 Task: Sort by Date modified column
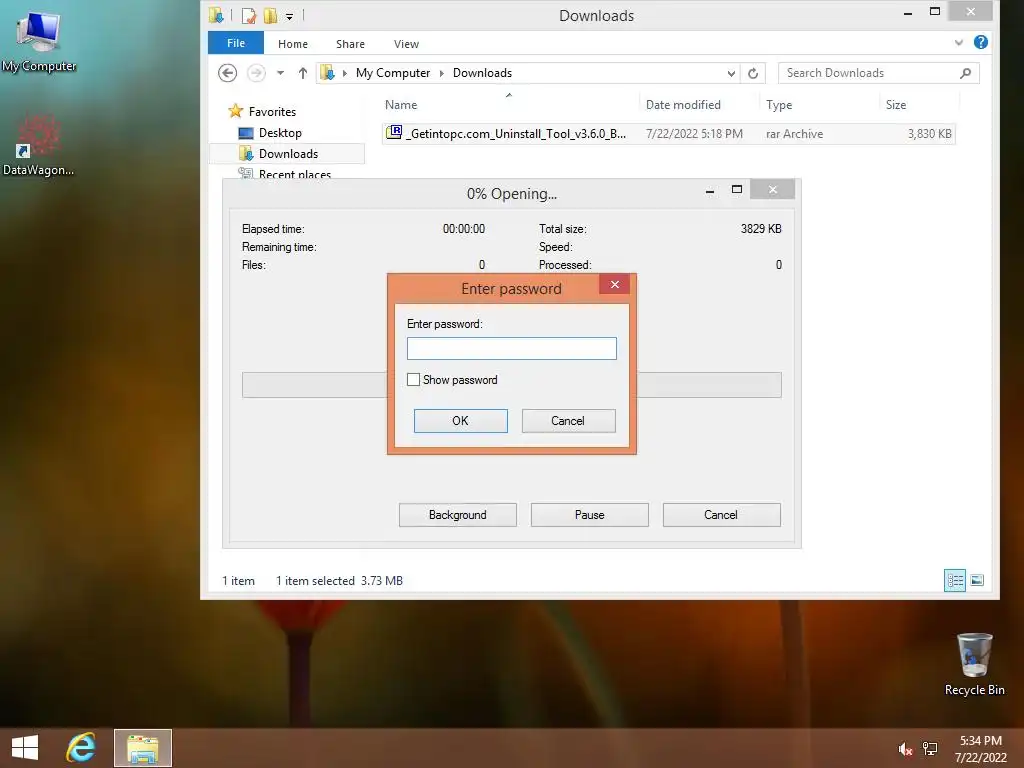(x=683, y=104)
